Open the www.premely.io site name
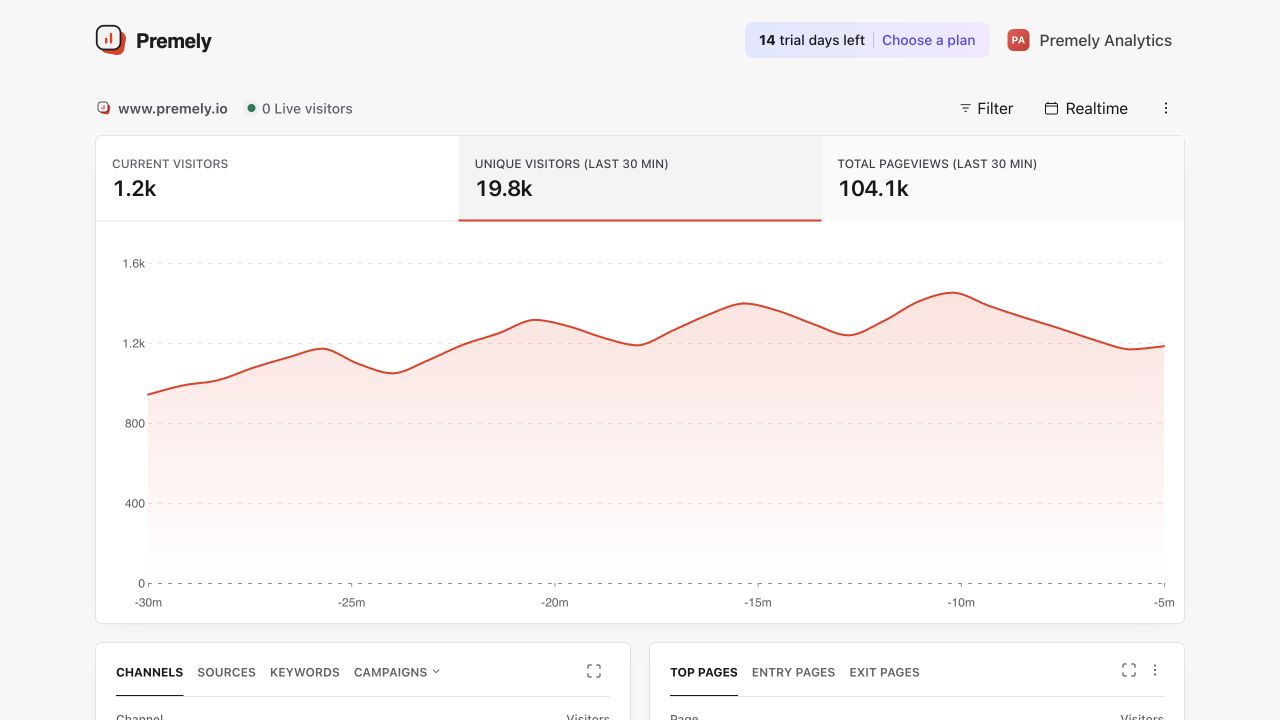This screenshot has width=1280, height=720. [173, 108]
